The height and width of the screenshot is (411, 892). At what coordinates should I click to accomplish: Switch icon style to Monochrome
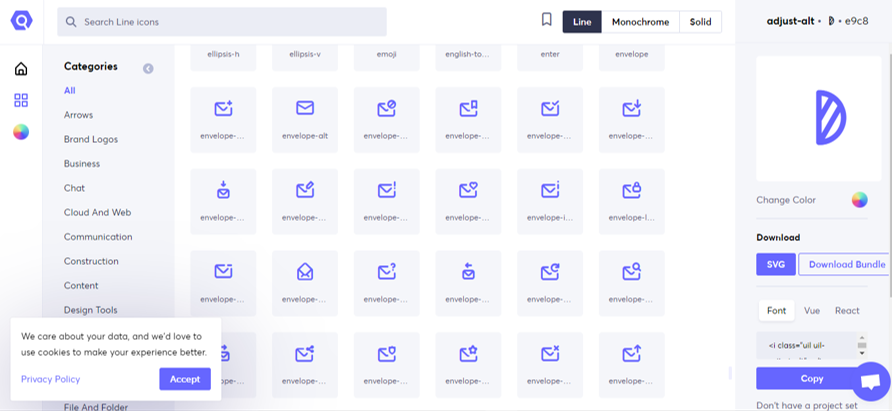click(x=641, y=22)
